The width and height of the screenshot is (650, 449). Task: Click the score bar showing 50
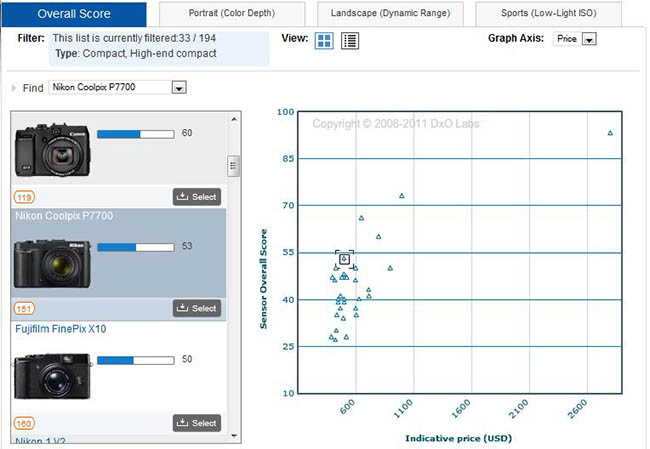[136, 360]
